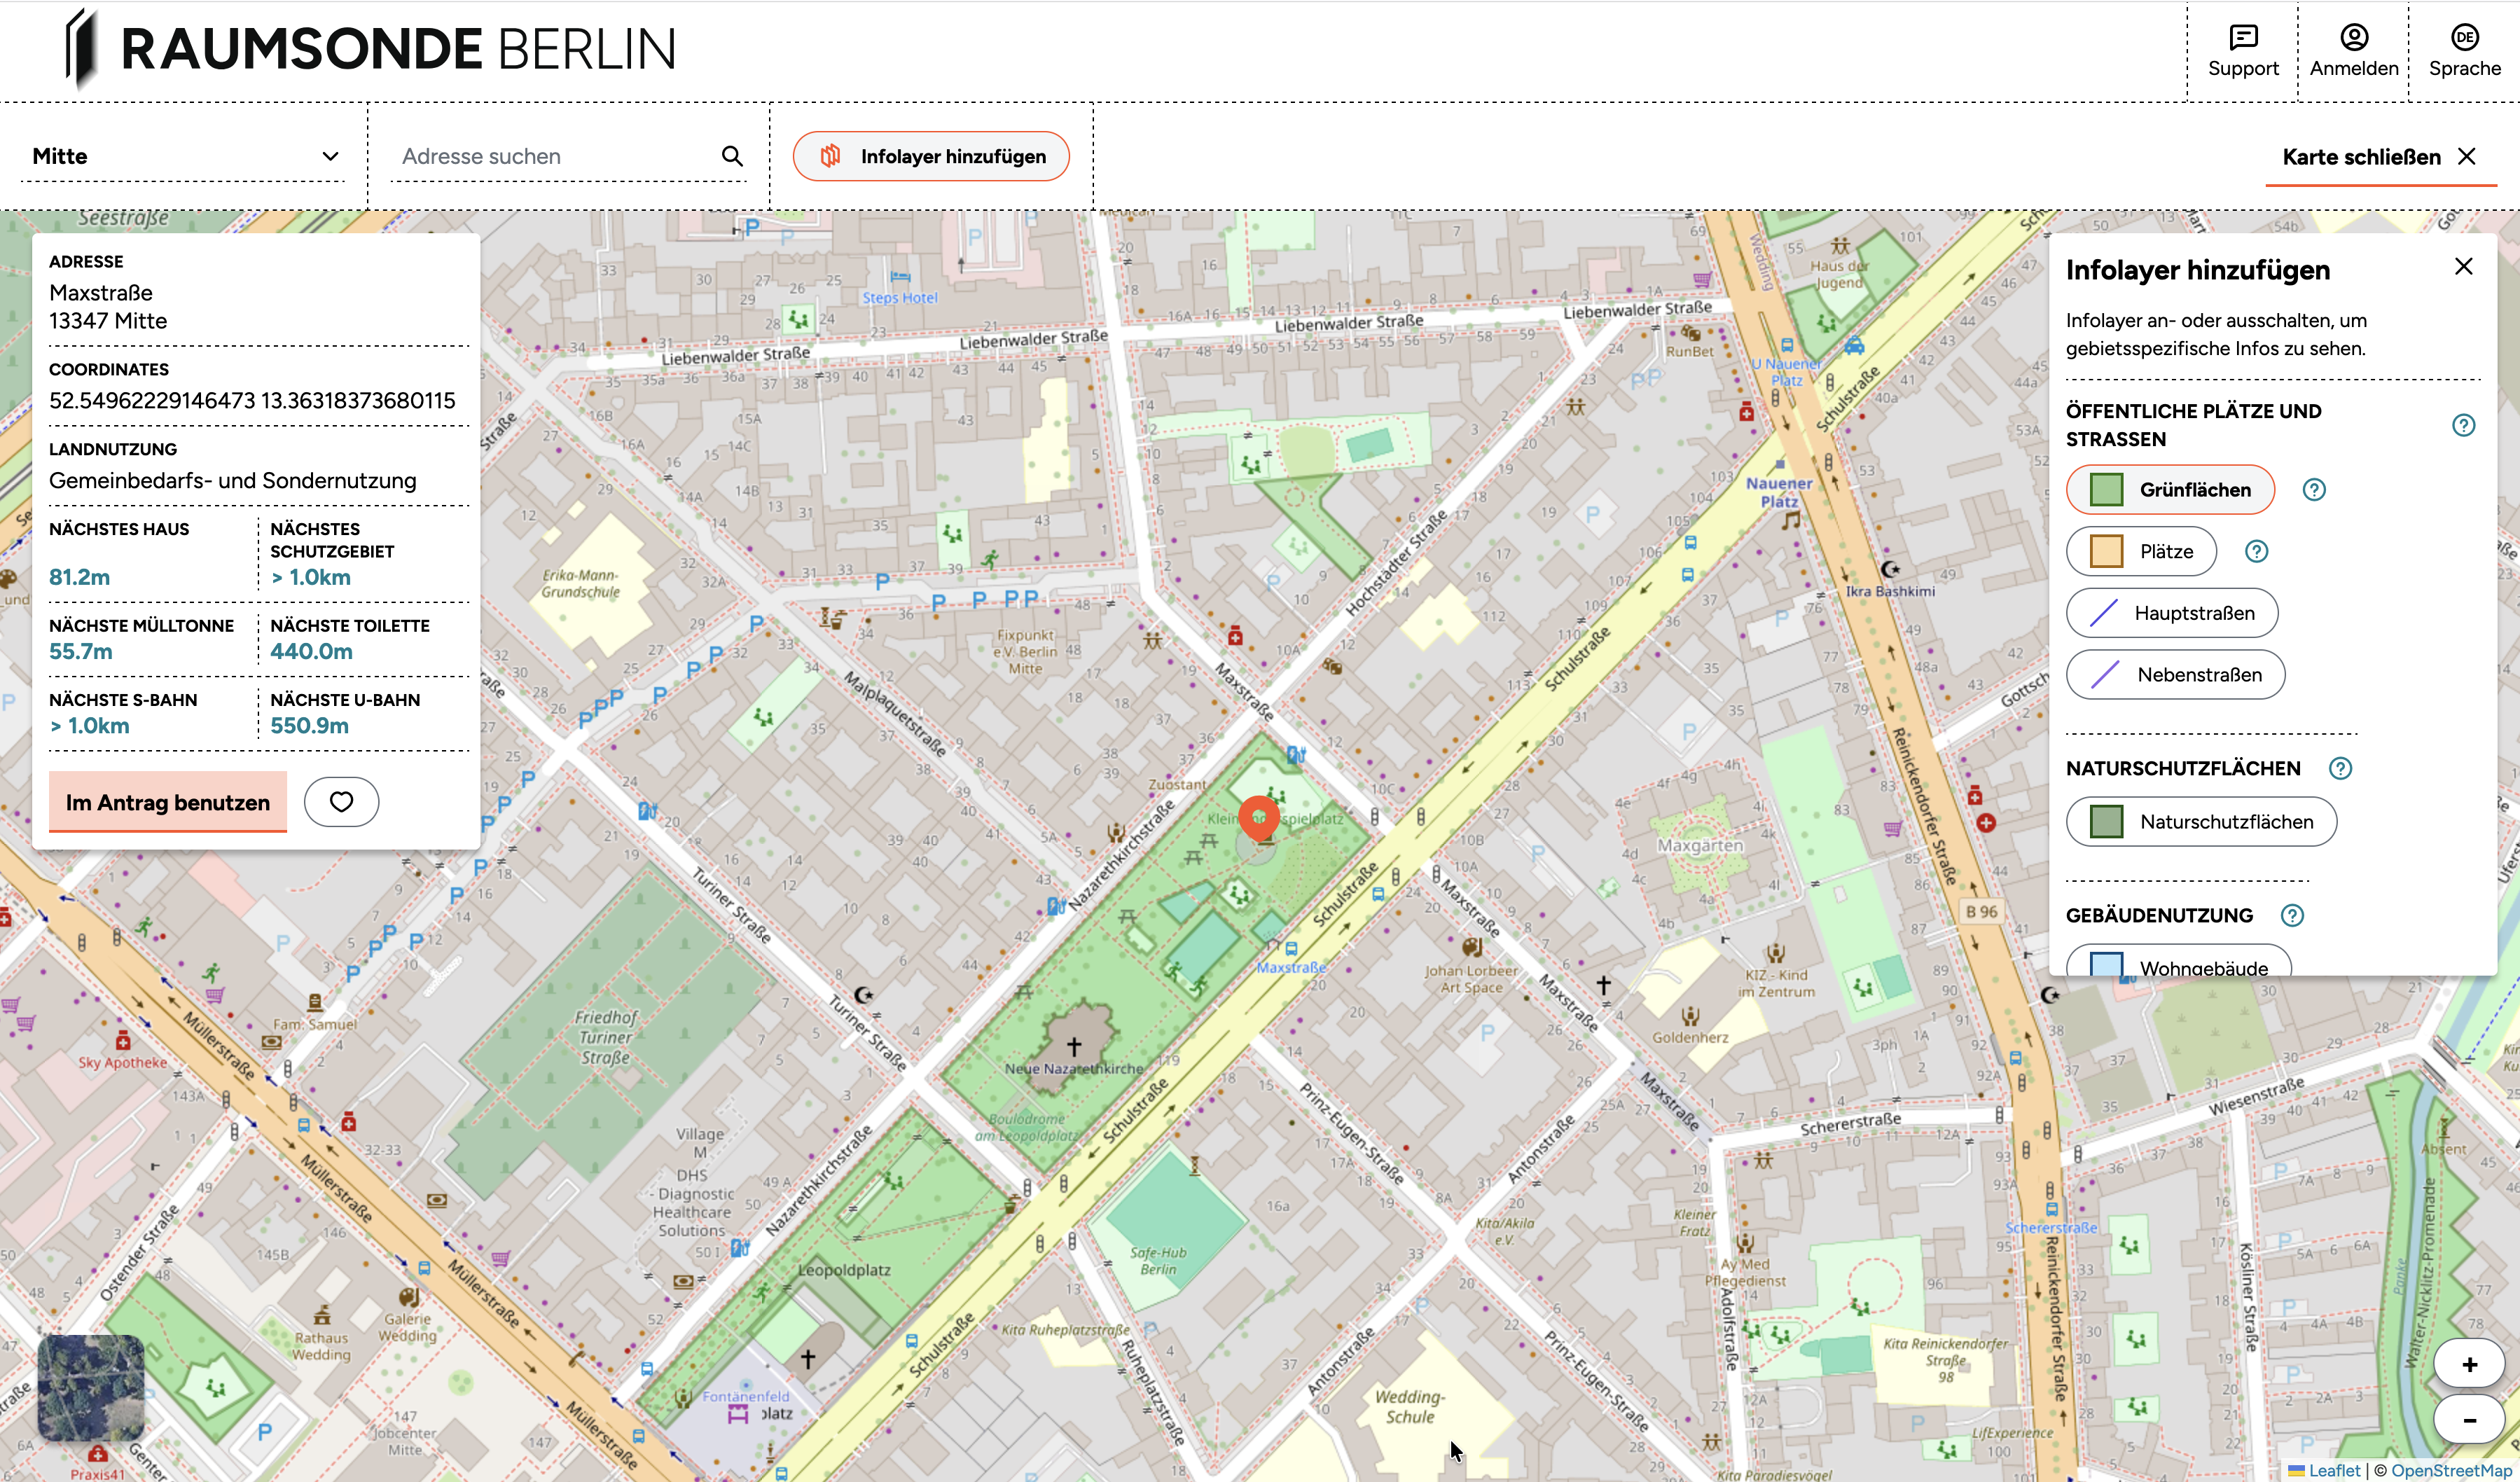Toggle the Grünflächen infolayer
This screenshot has width=2520, height=1482.
click(2170, 490)
